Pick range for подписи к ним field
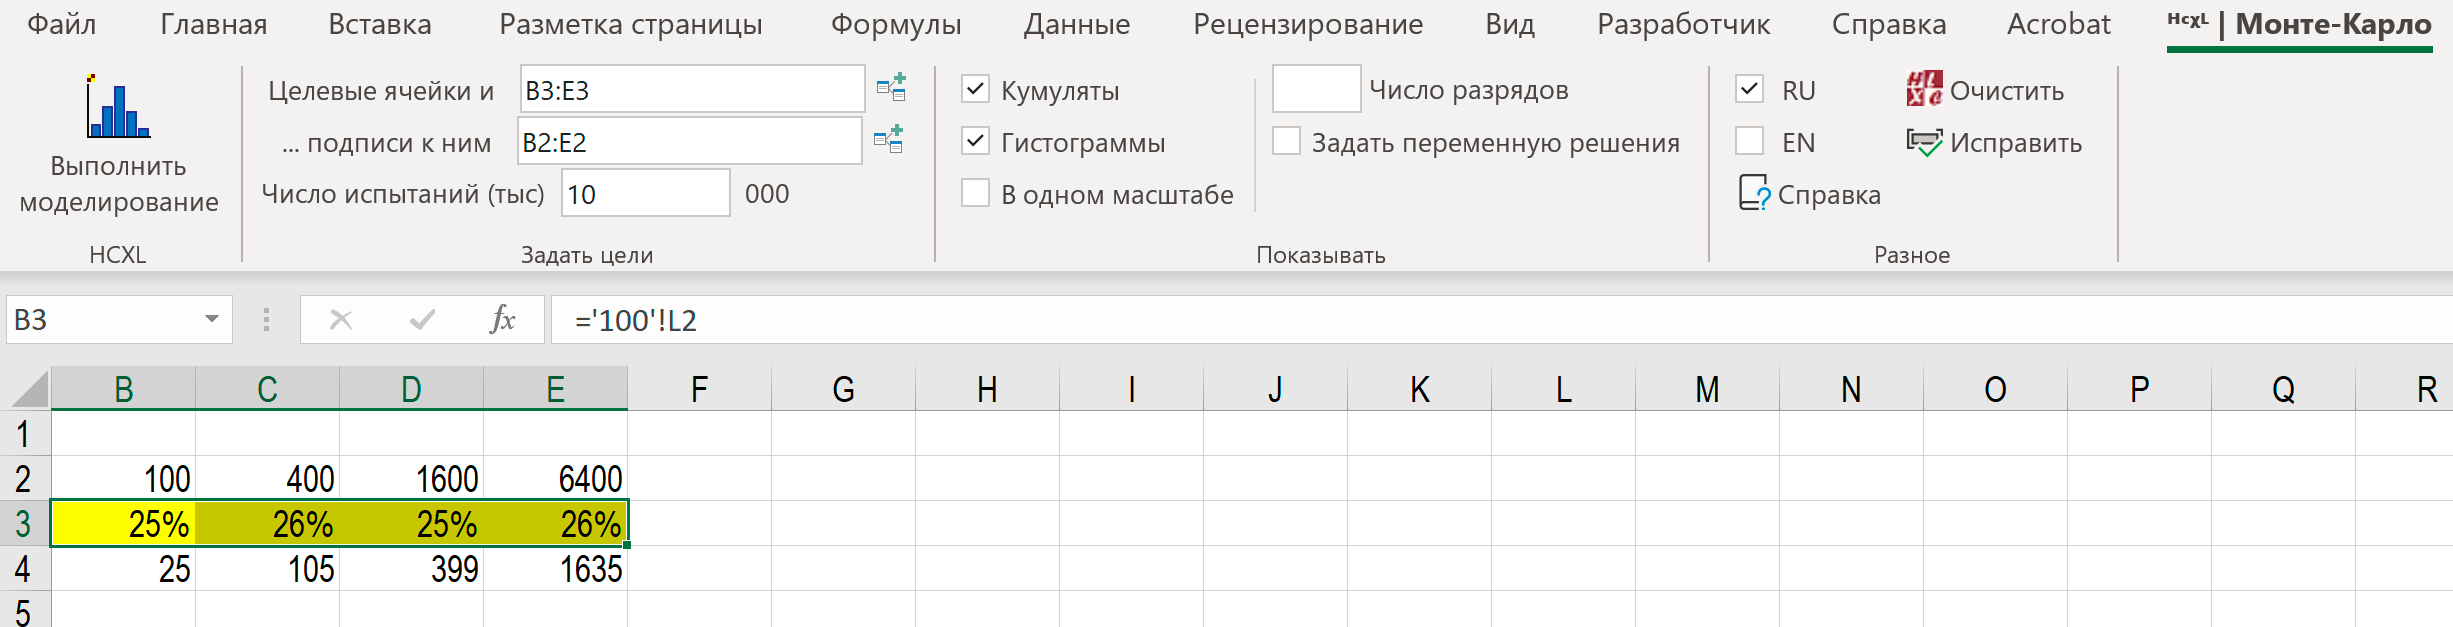Image resolution: width=2453 pixels, height=627 pixels. coord(888,140)
